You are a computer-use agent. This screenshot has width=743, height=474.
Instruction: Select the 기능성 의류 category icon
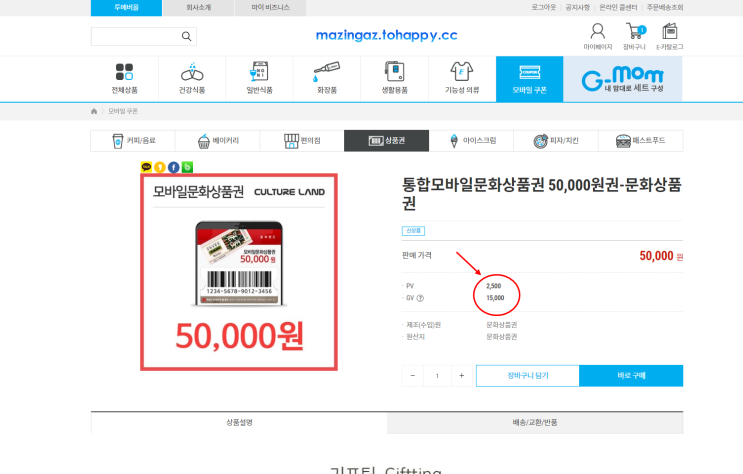coord(462,72)
